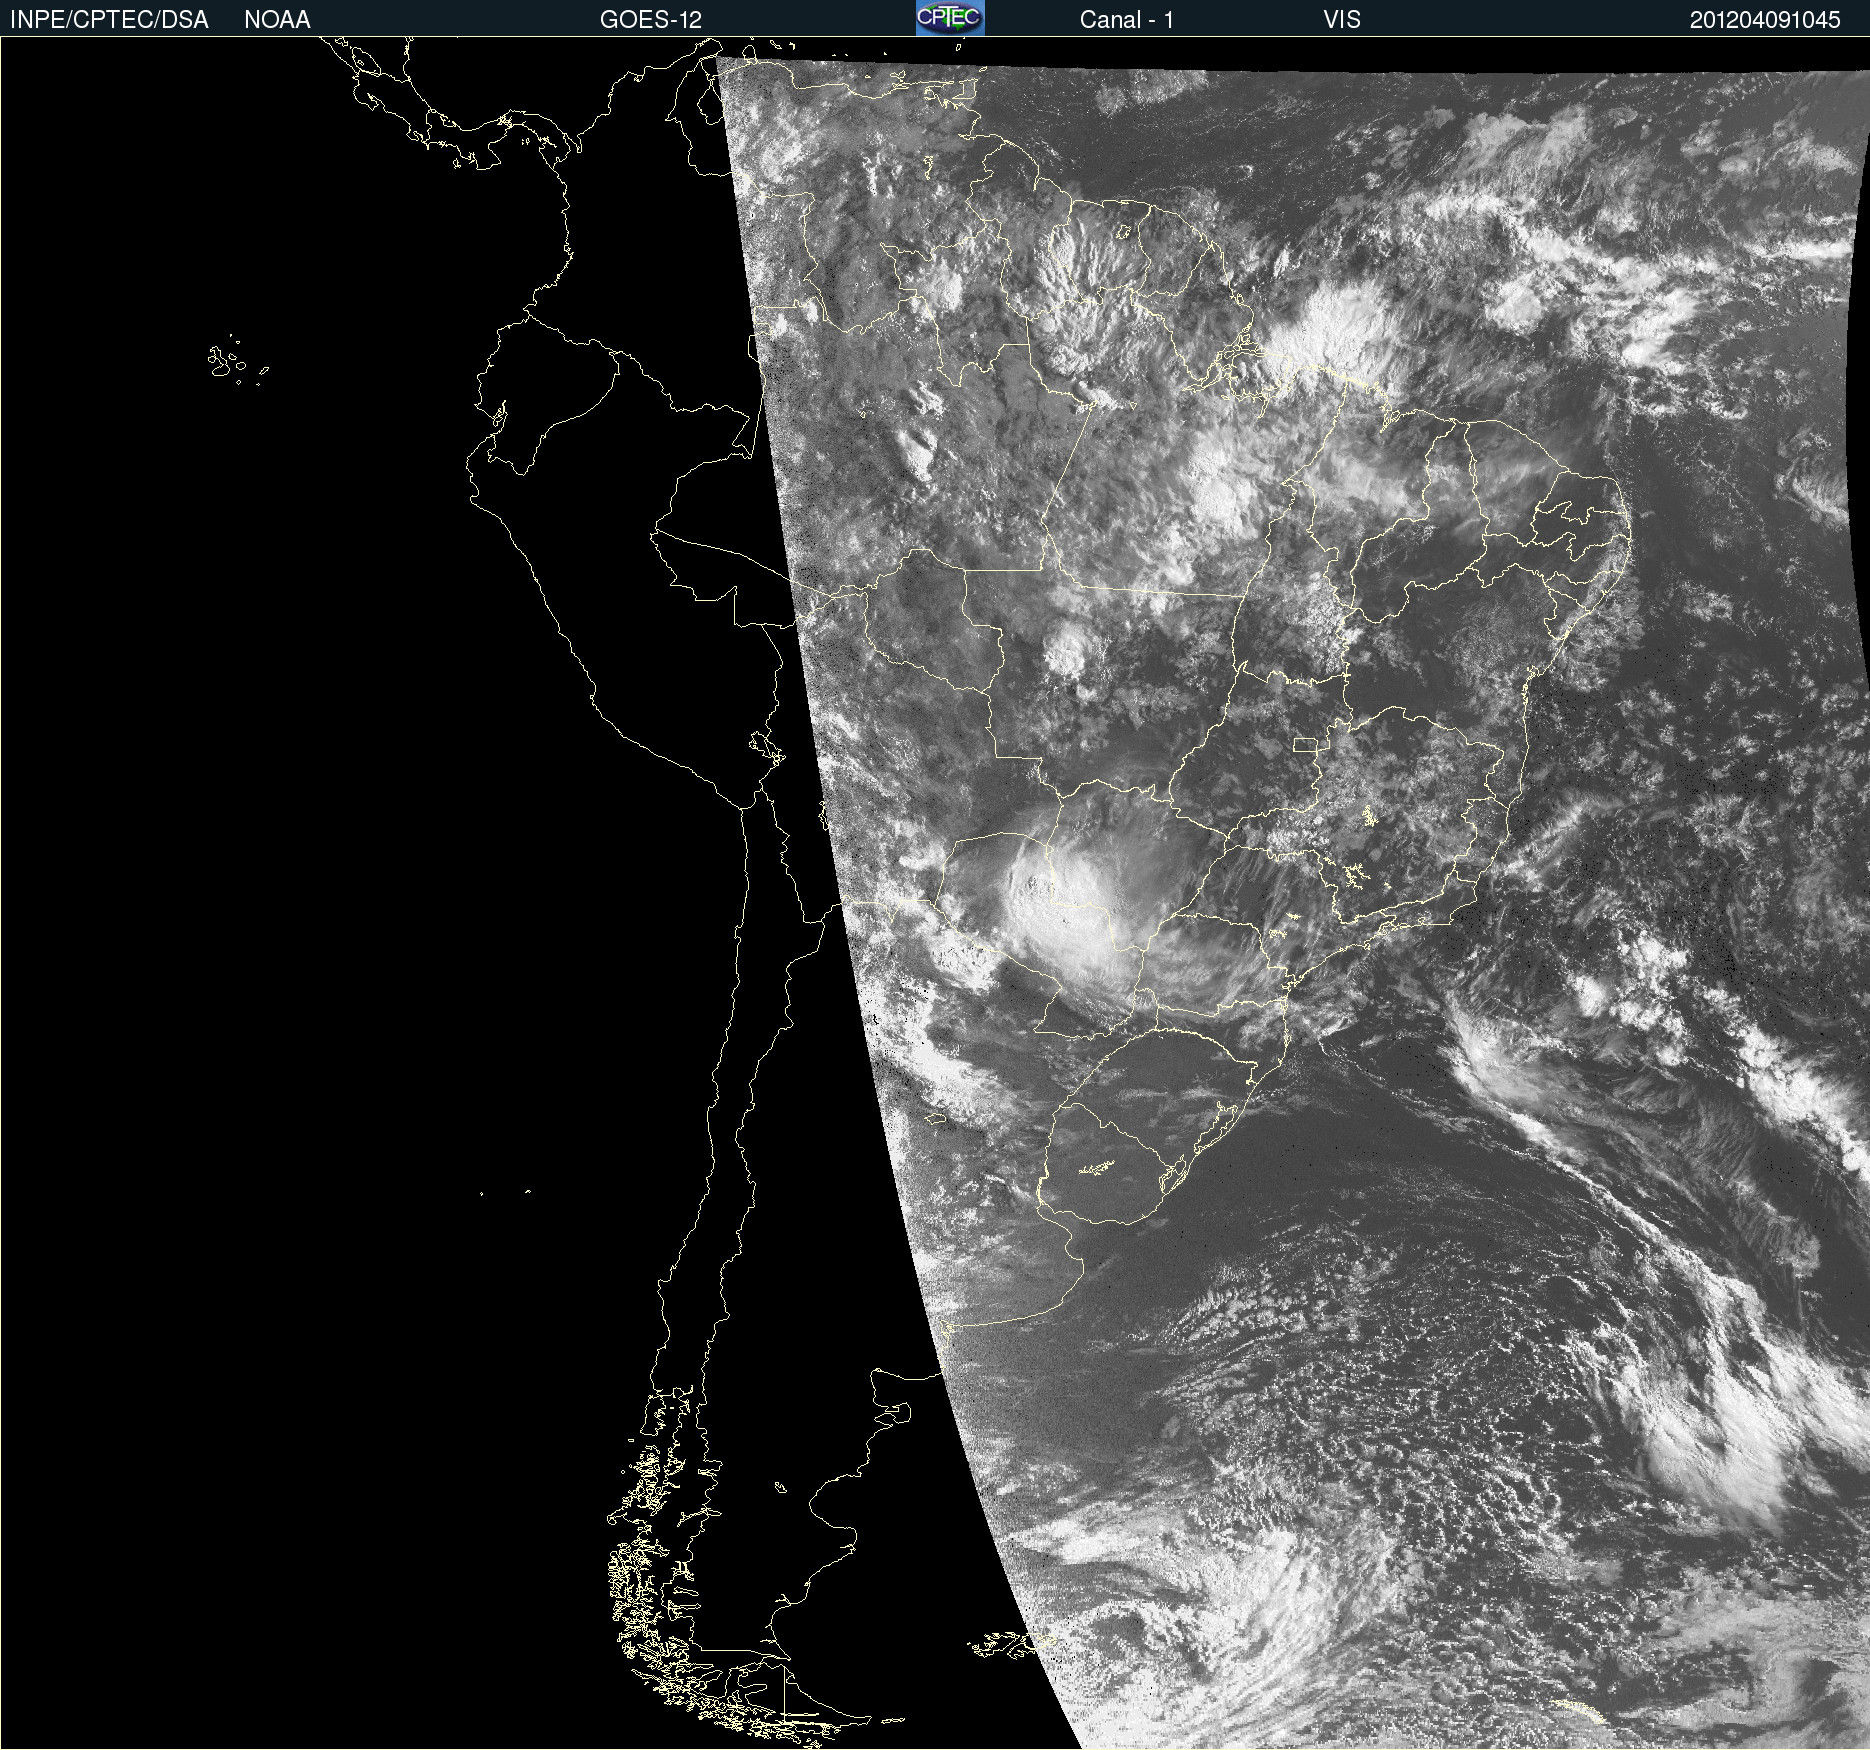1870x1750 pixels.
Task: Click the INPE/CPTEC/DSA header label
Action: pos(109,20)
